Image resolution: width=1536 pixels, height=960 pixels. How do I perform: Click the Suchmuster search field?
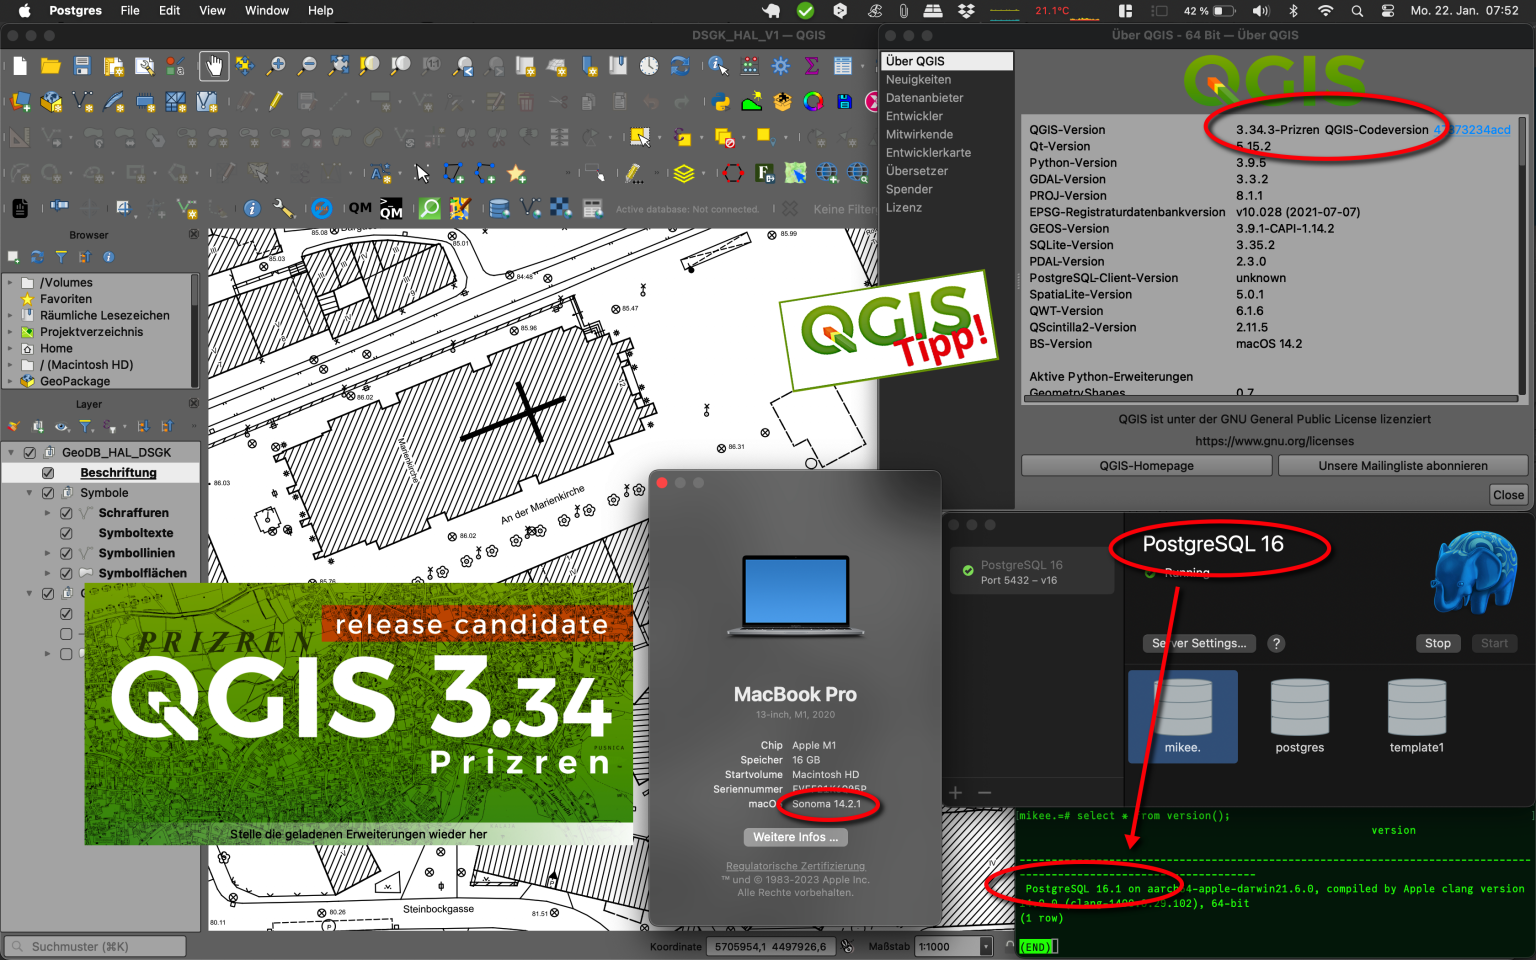pyautogui.click(x=93, y=945)
